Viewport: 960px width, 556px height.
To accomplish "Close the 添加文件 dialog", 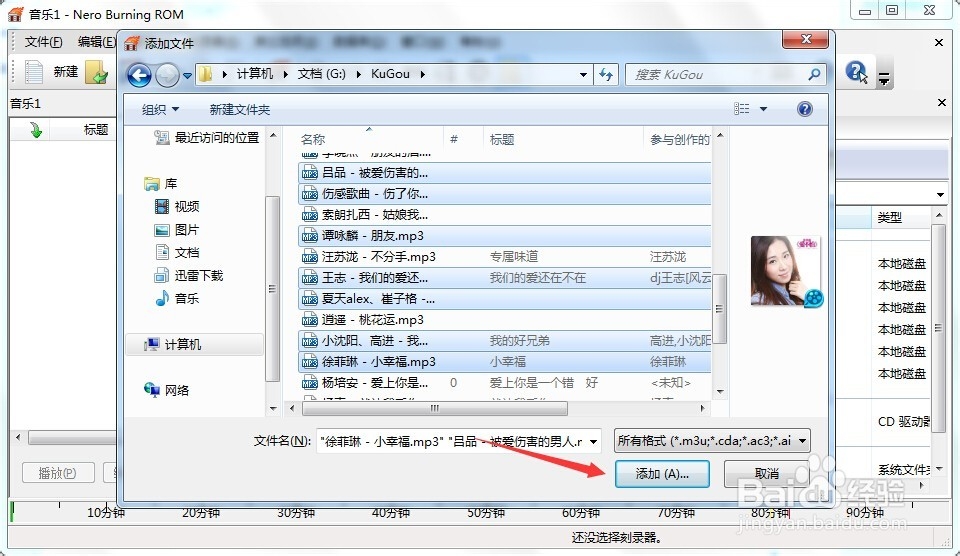I will click(x=806, y=39).
